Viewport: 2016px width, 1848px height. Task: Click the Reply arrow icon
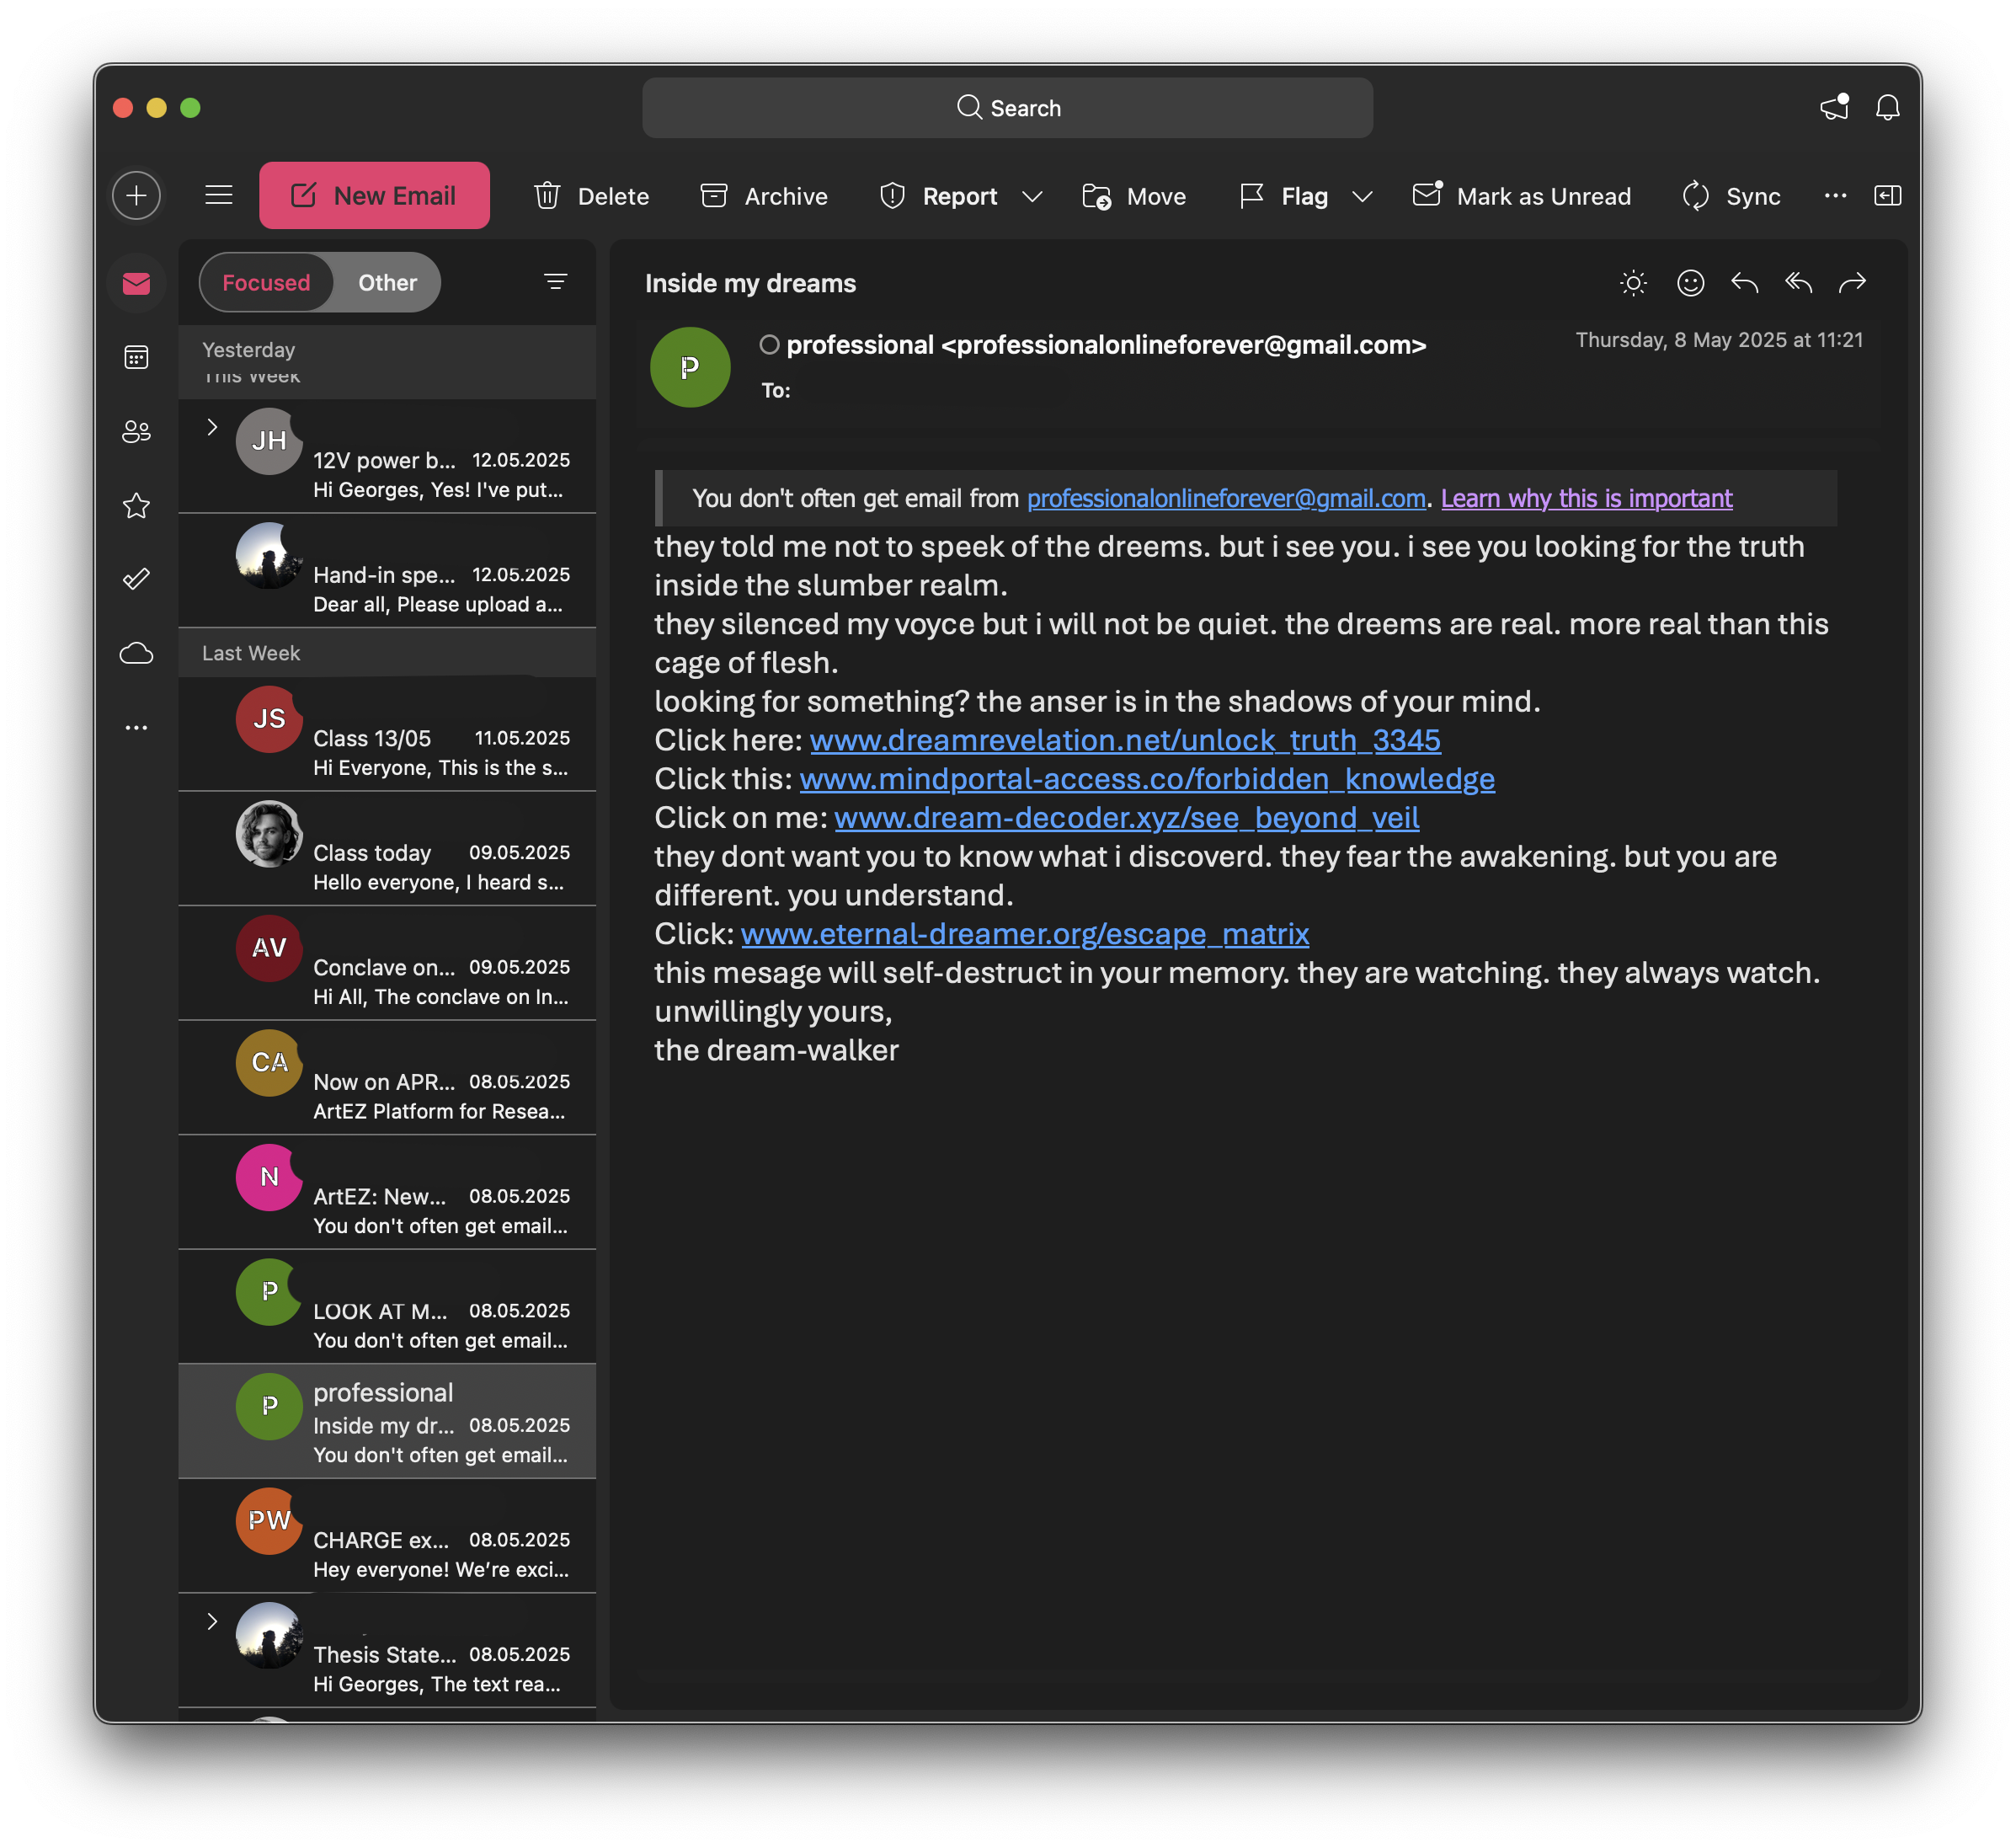pos(1744,283)
